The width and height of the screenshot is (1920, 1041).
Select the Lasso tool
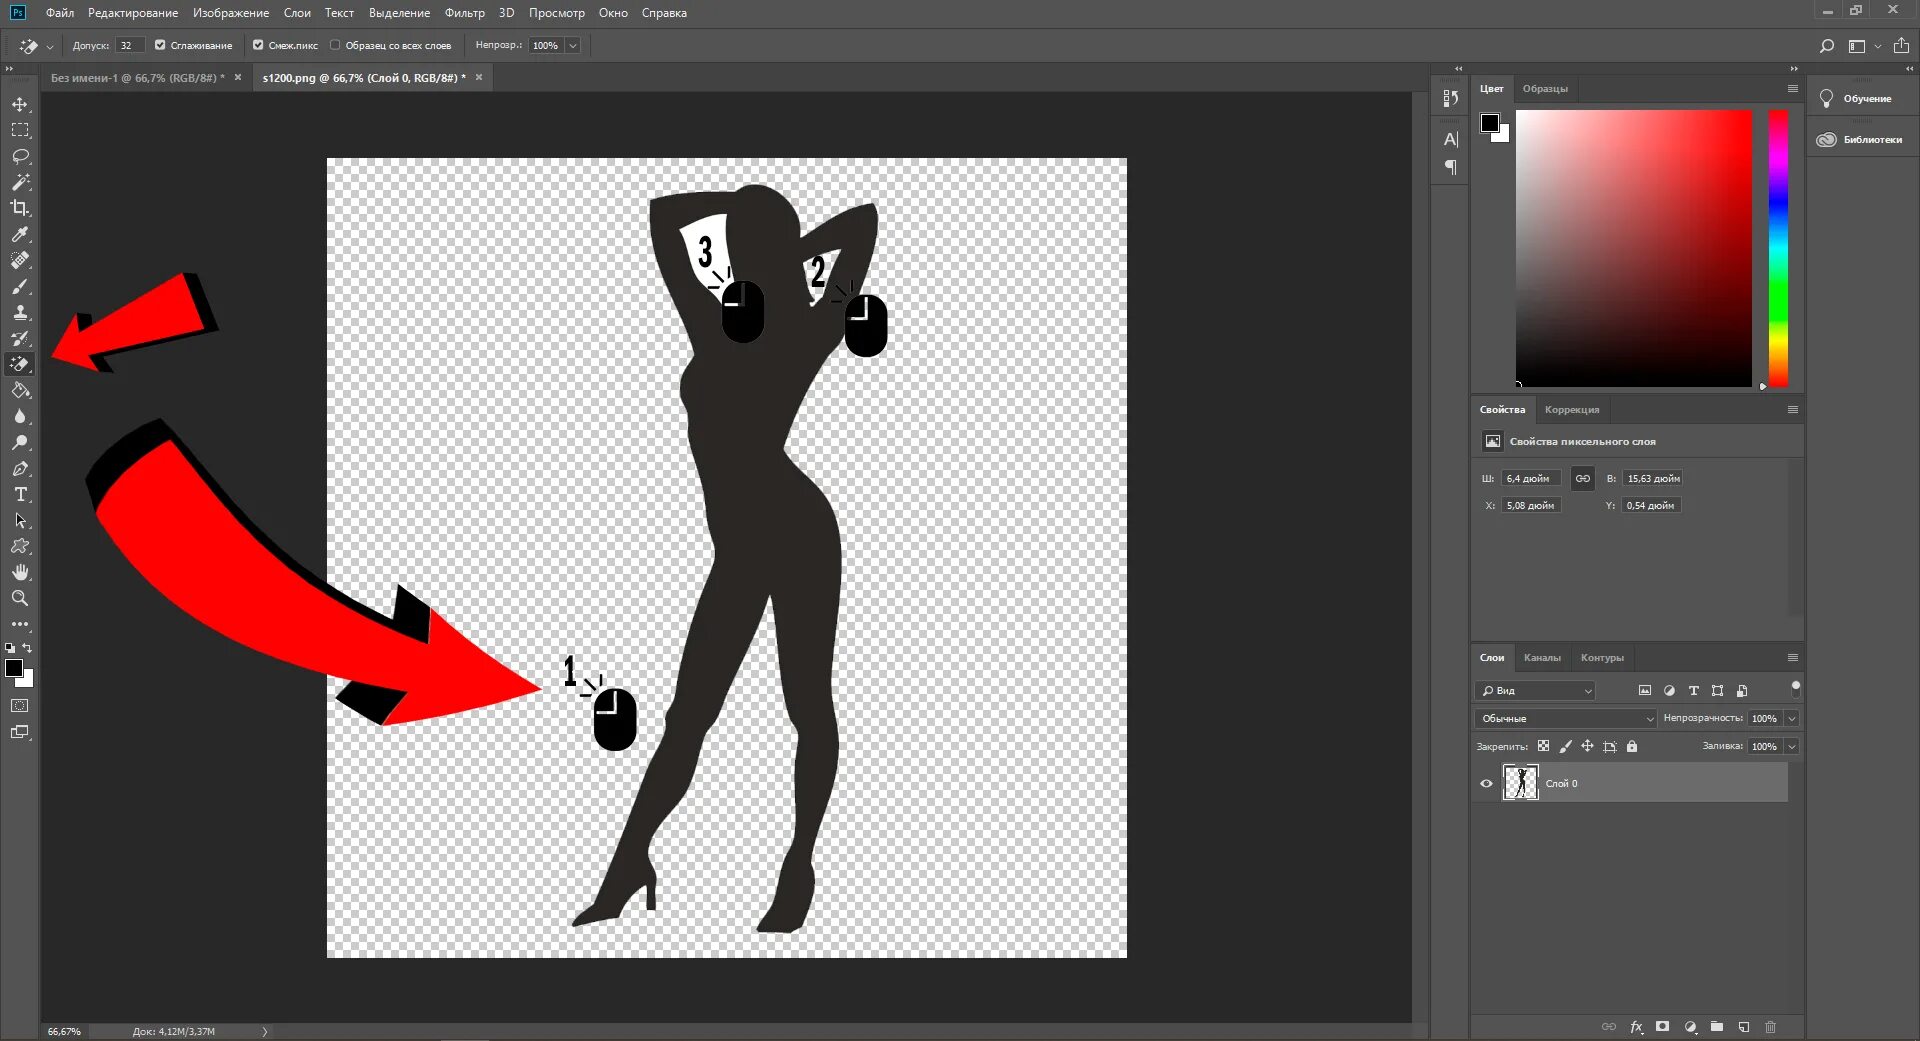(x=20, y=157)
